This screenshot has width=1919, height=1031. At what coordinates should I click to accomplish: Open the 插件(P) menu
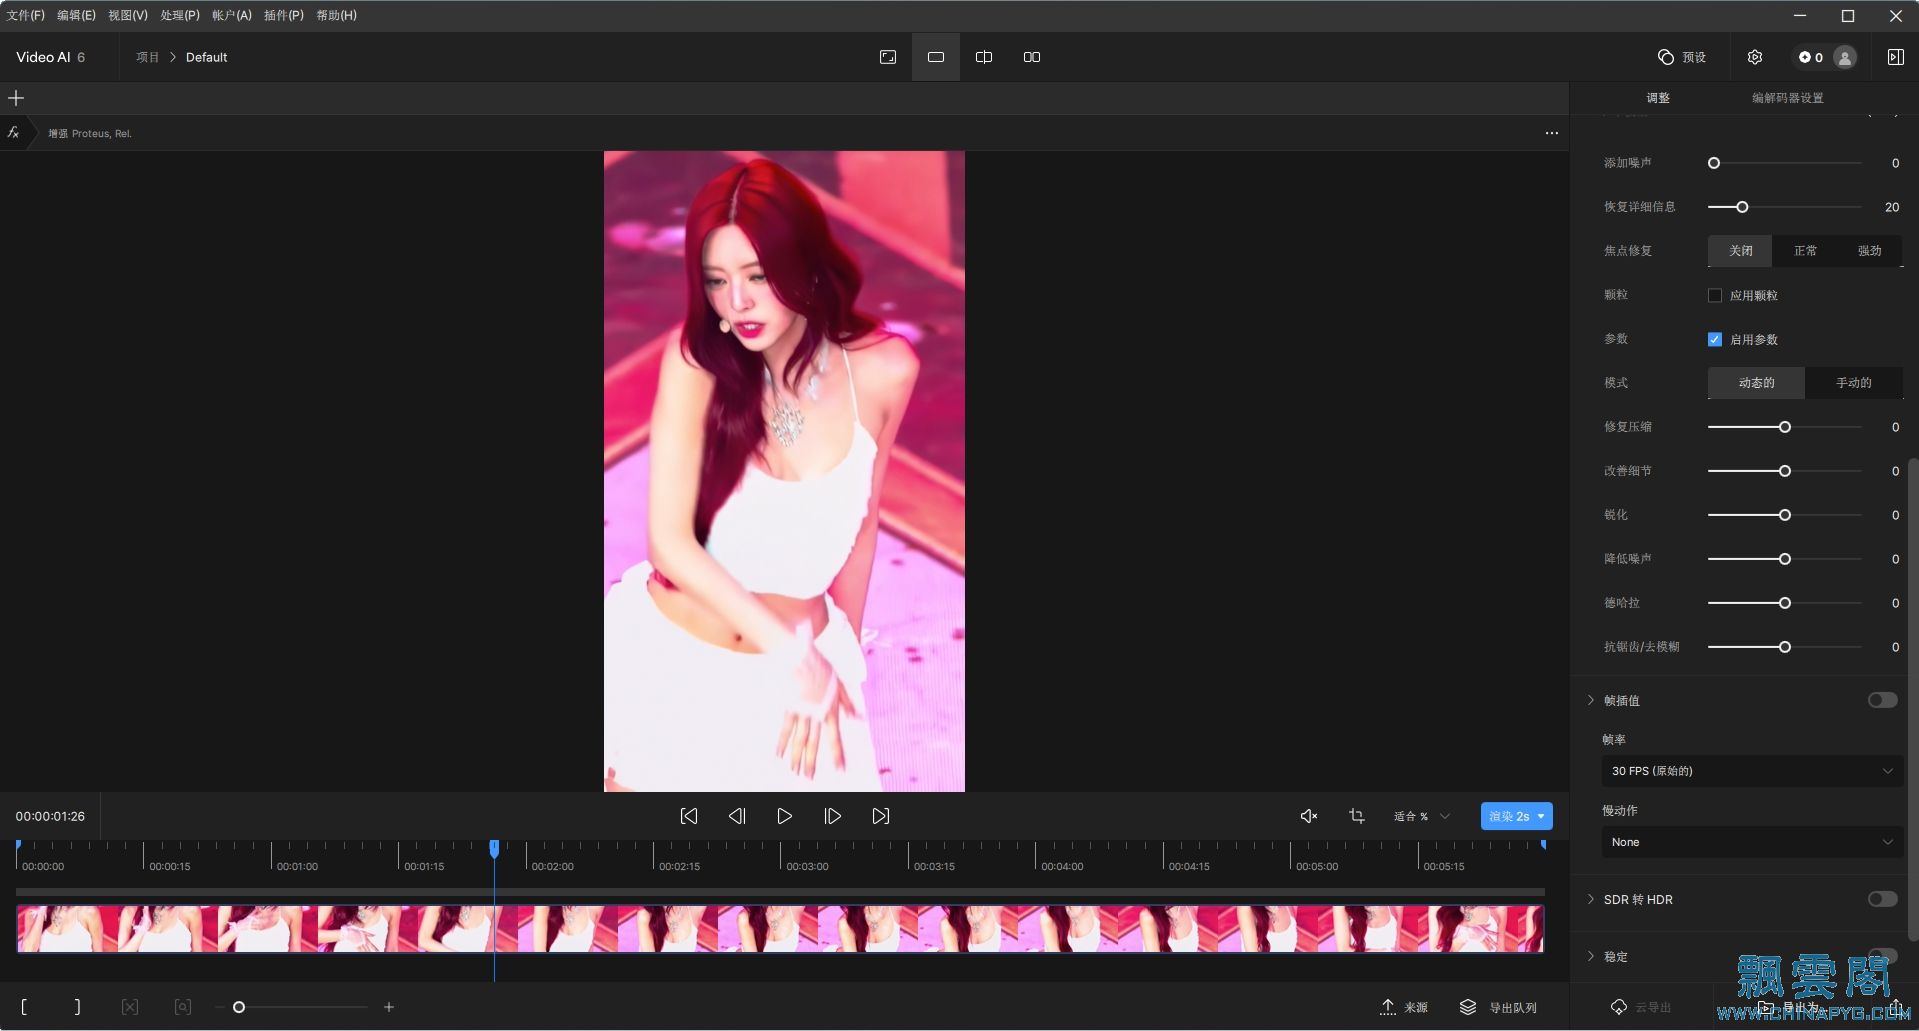(284, 15)
